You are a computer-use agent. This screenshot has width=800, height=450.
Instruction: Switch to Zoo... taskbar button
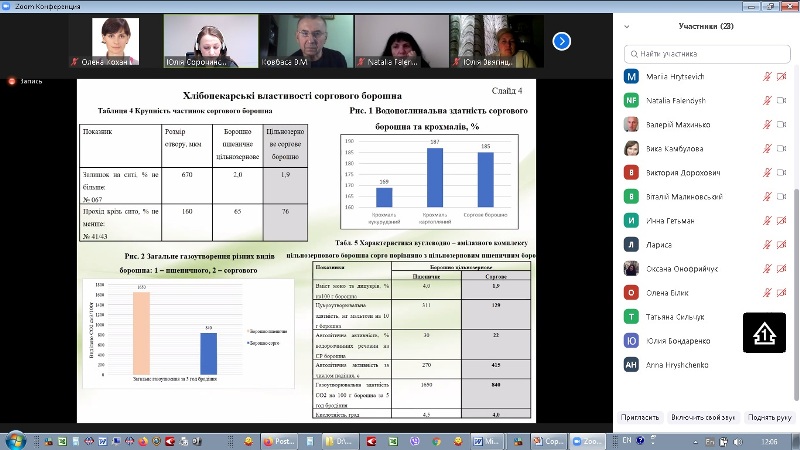(587, 441)
